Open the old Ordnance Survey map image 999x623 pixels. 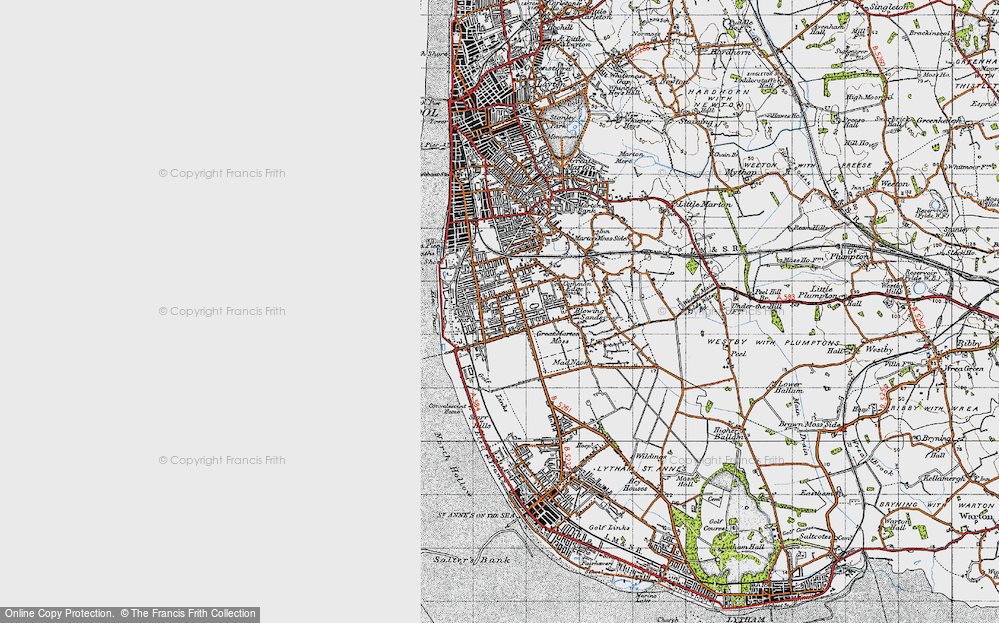pos(710,312)
